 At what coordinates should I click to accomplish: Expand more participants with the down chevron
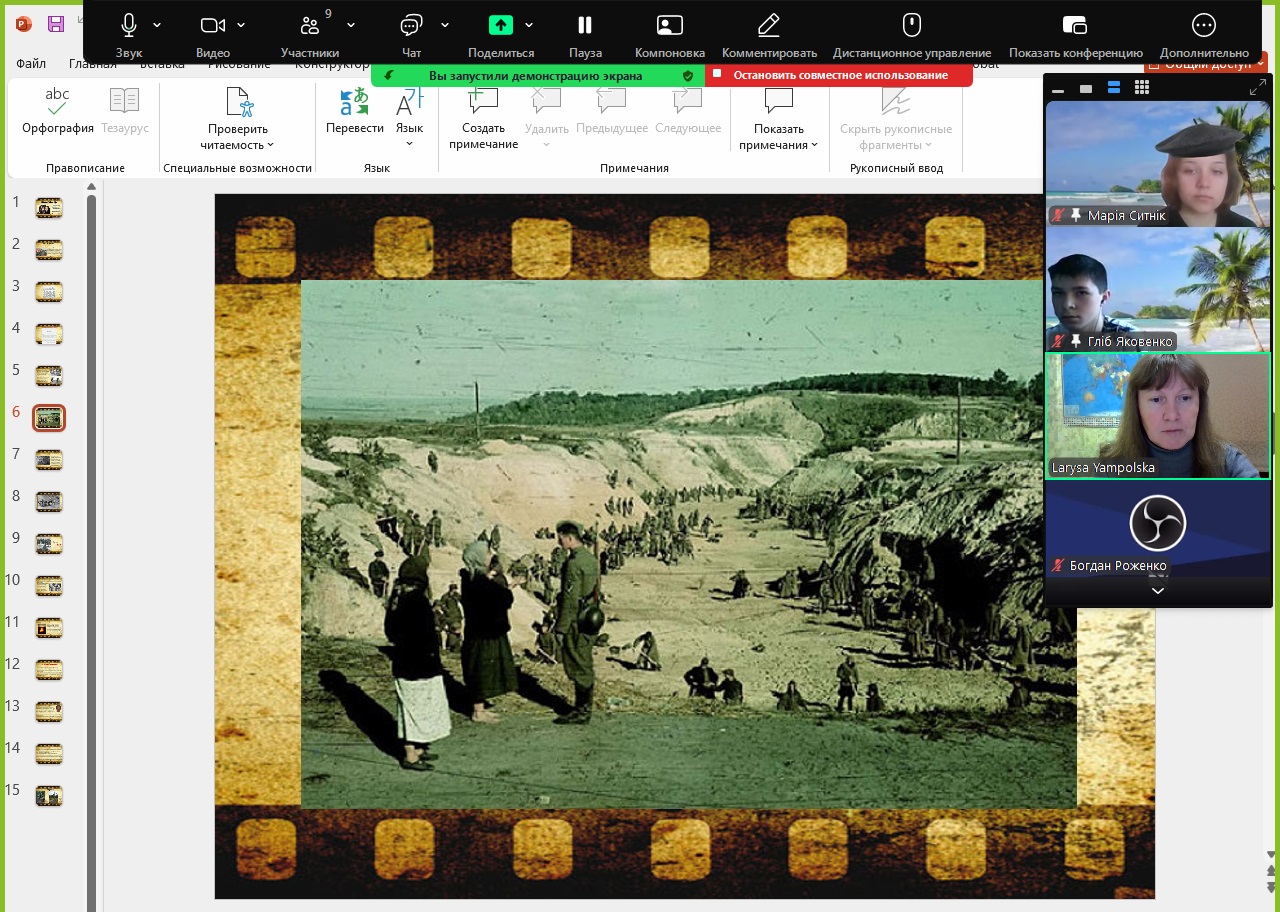tap(1157, 591)
